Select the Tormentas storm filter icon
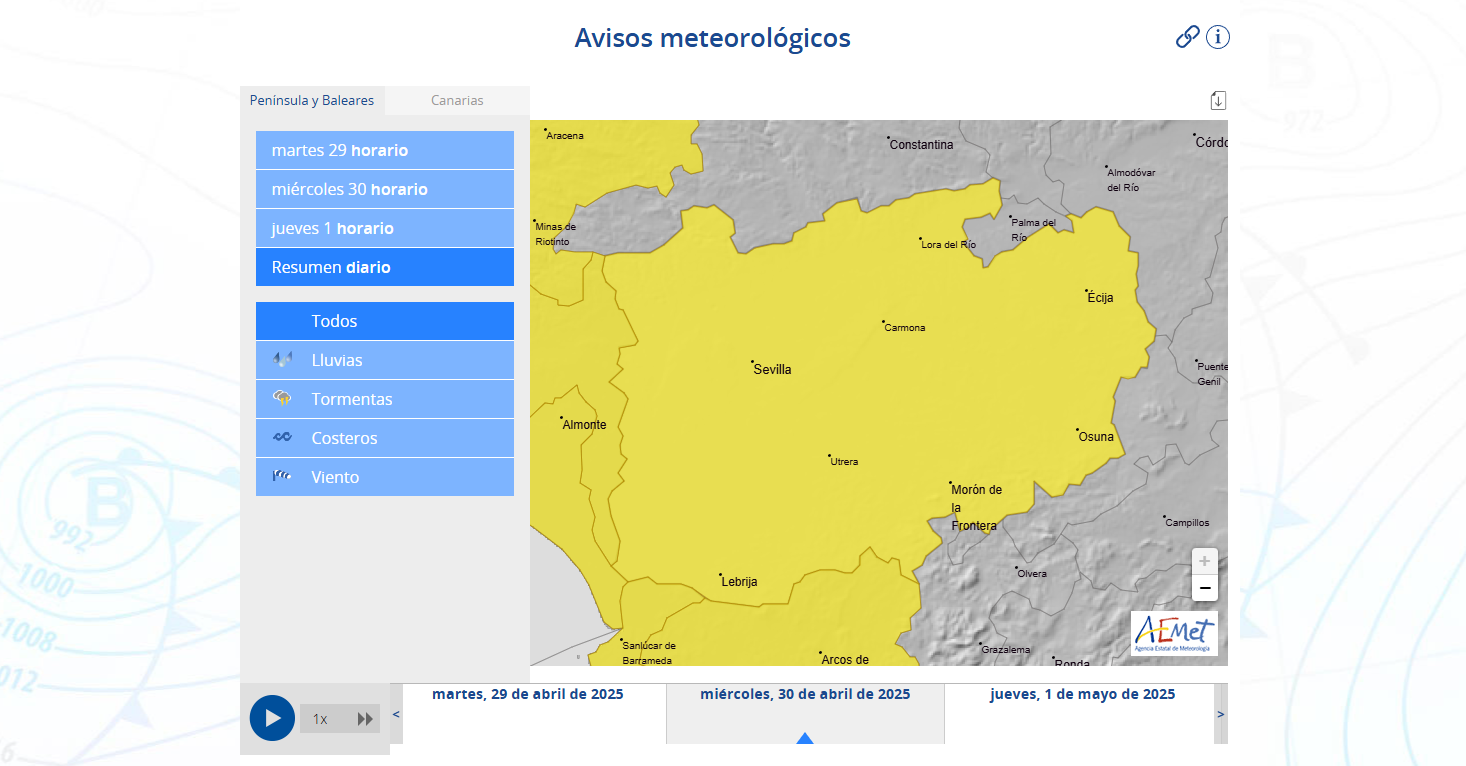The height and width of the screenshot is (766, 1466). 284,398
